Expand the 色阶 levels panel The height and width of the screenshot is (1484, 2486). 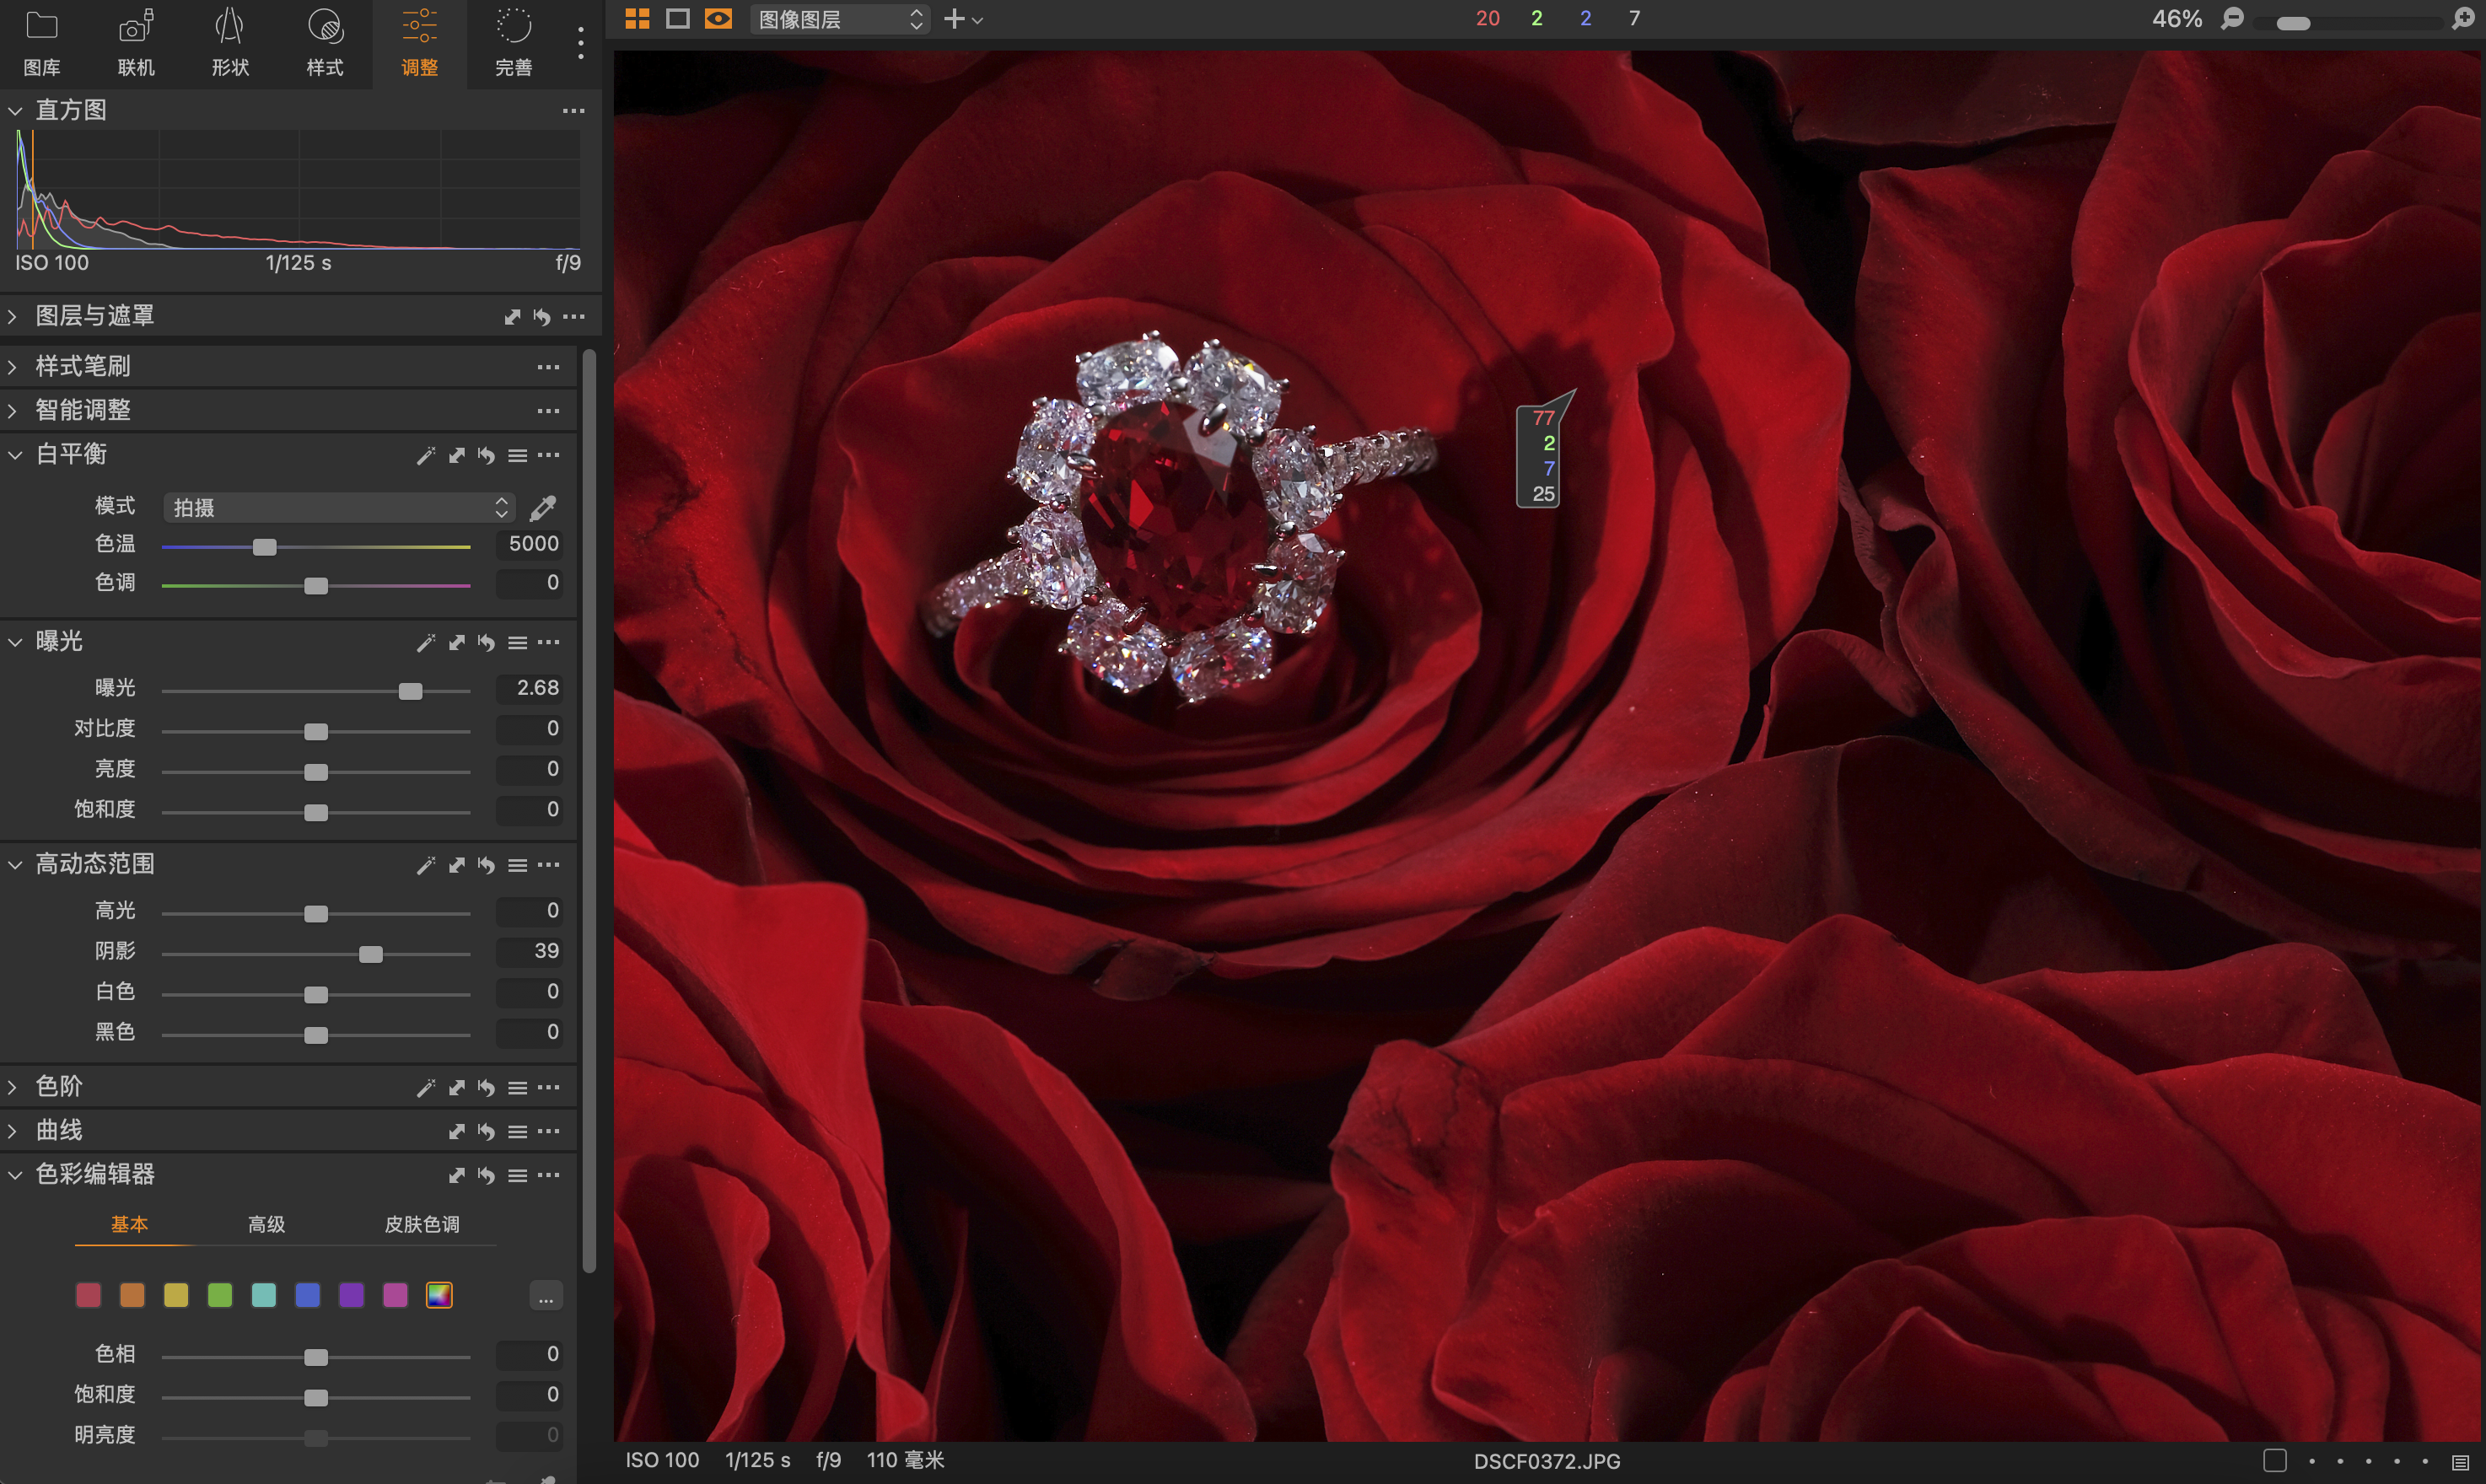(13, 1087)
